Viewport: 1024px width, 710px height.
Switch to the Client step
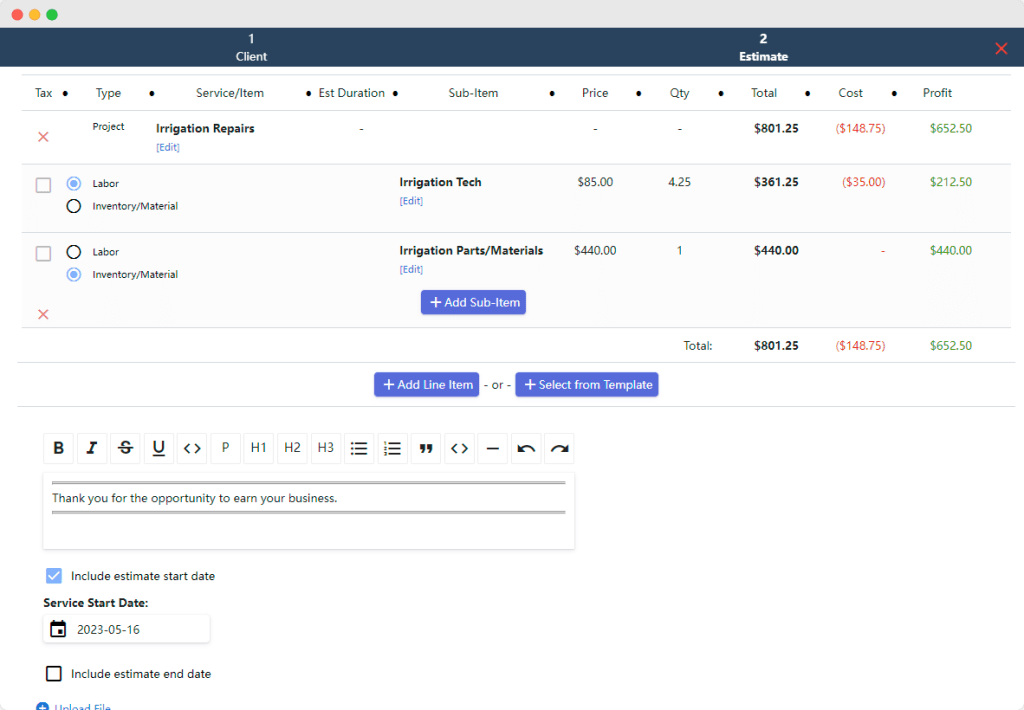click(x=251, y=47)
